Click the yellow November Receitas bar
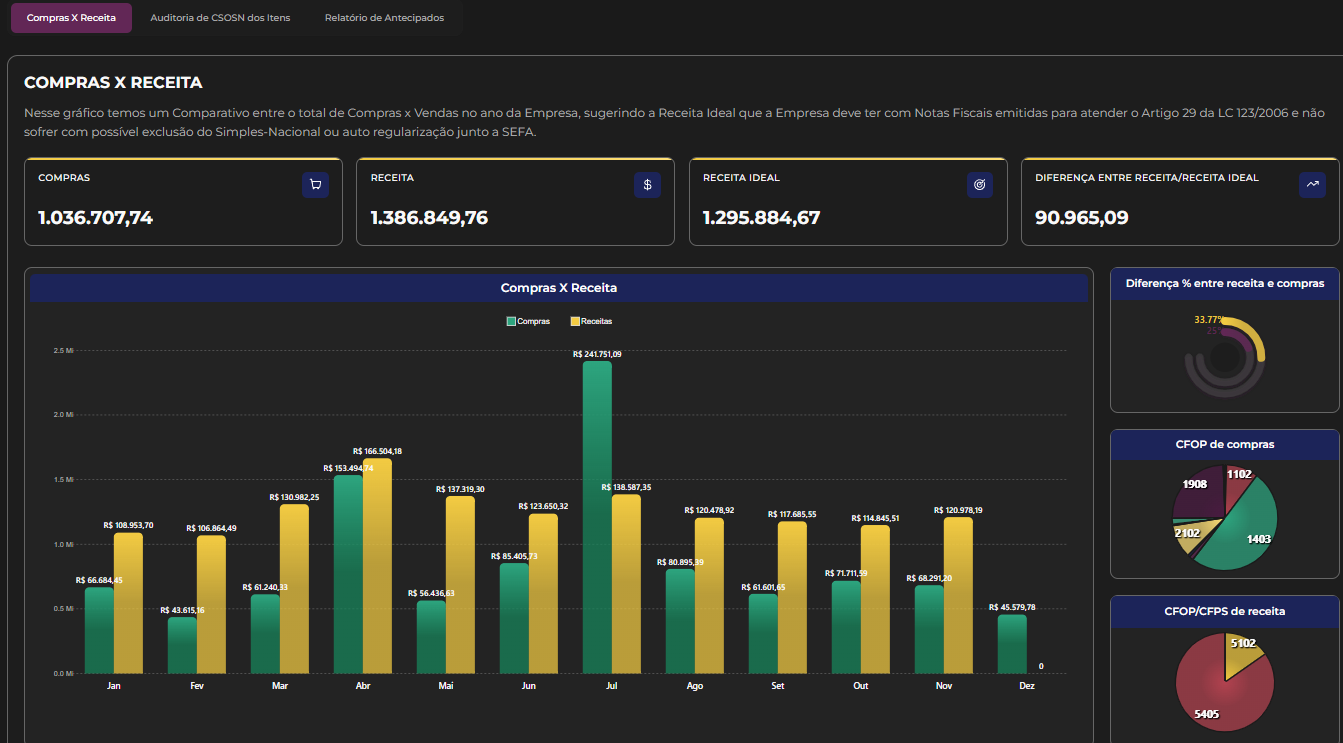The width and height of the screenshot is (1343, 743). coord(957,595)
